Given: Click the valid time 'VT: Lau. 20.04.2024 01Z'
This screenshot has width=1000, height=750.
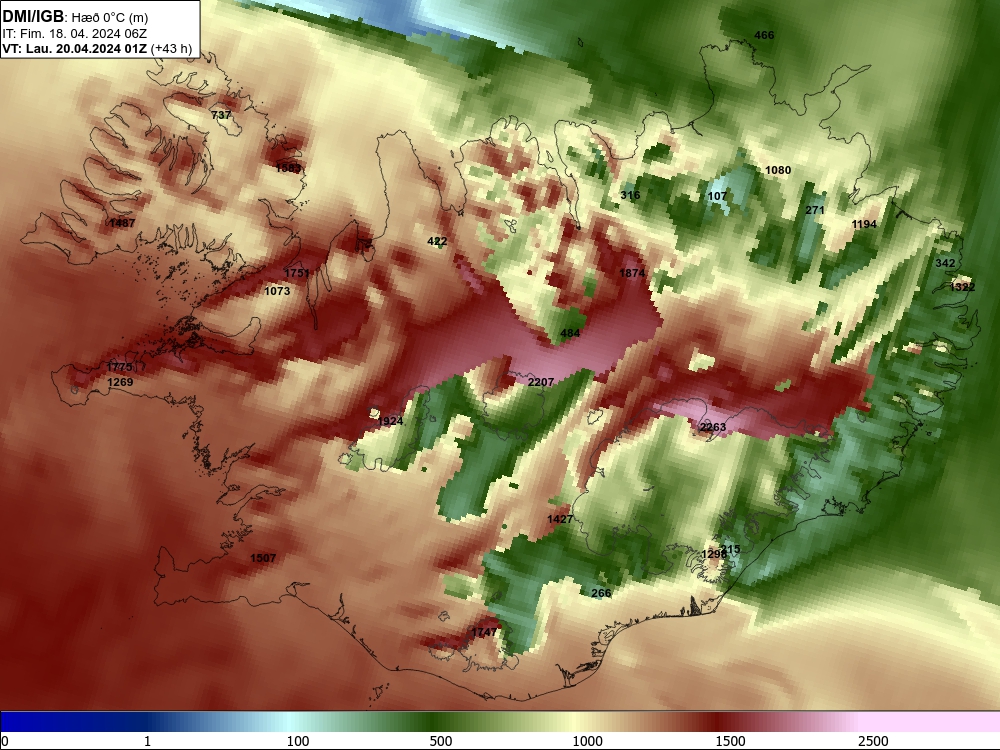Looking at the screenshot, I should [75, 49].
